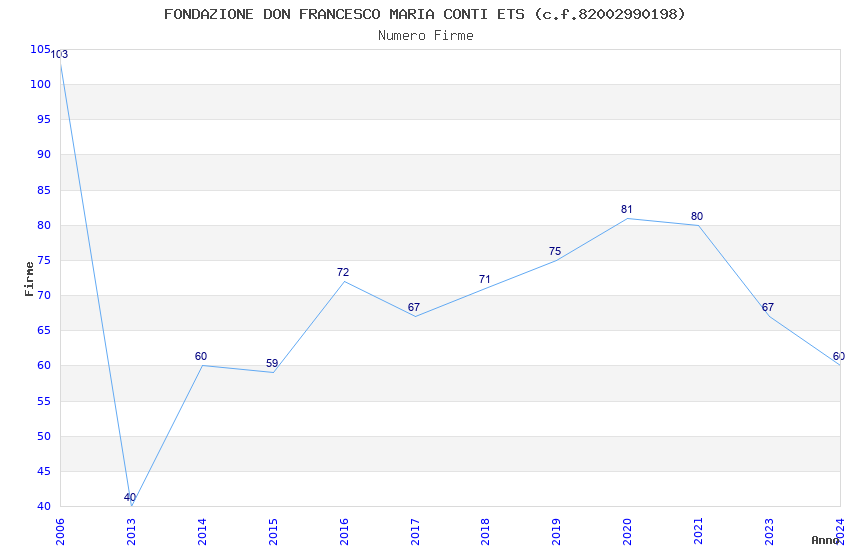The height and width of the screenshot is (550, 850).
Task: Click the 95 y-axis tick value
Action: coord(44,119)
